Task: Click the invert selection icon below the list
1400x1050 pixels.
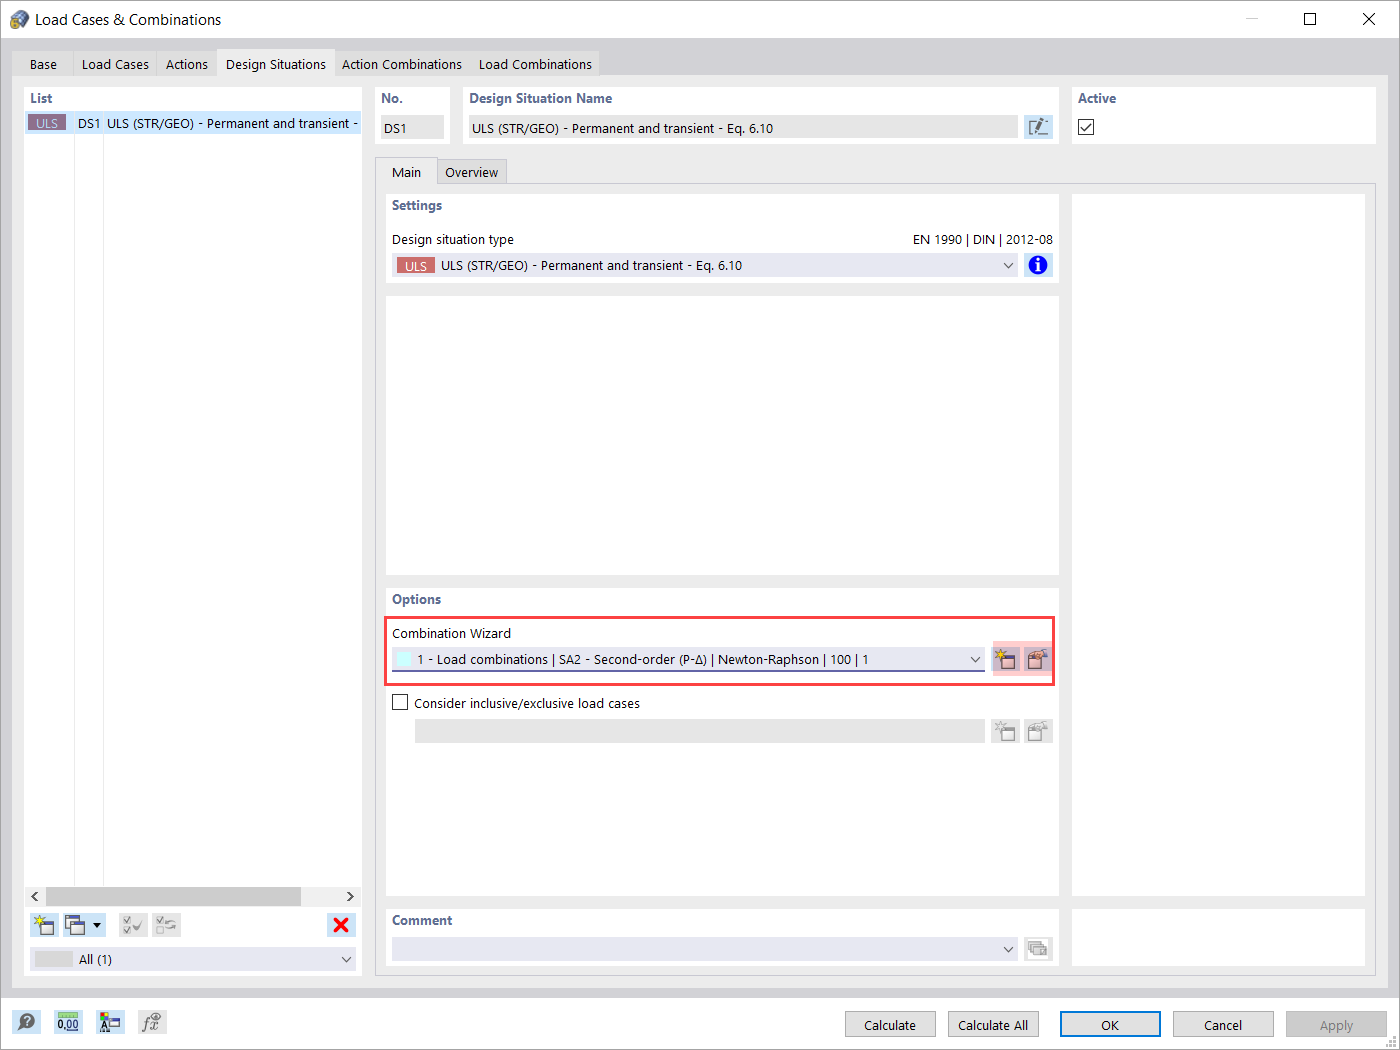Action: (167, 925)
